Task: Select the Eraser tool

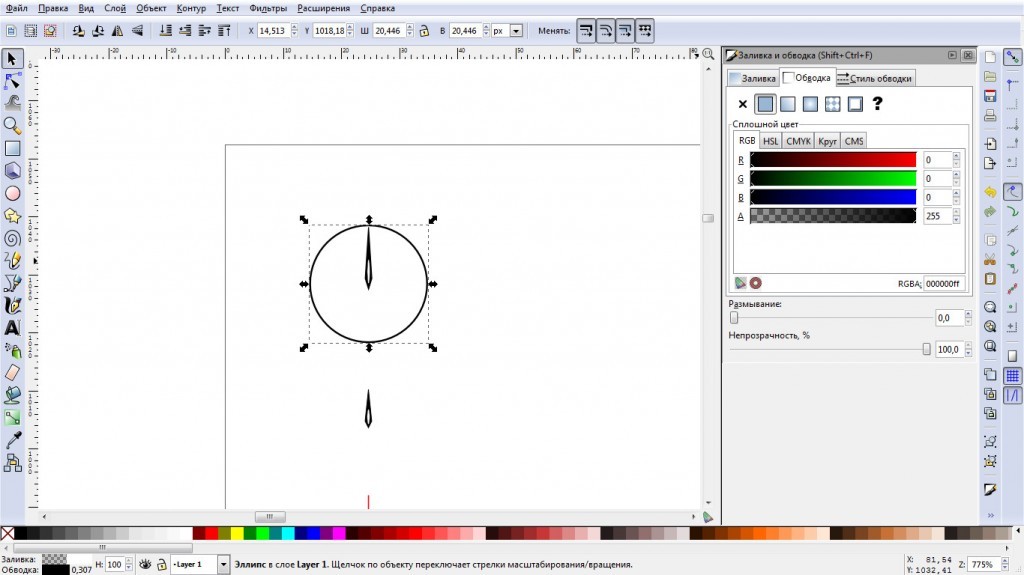Action: click(12, 372)
